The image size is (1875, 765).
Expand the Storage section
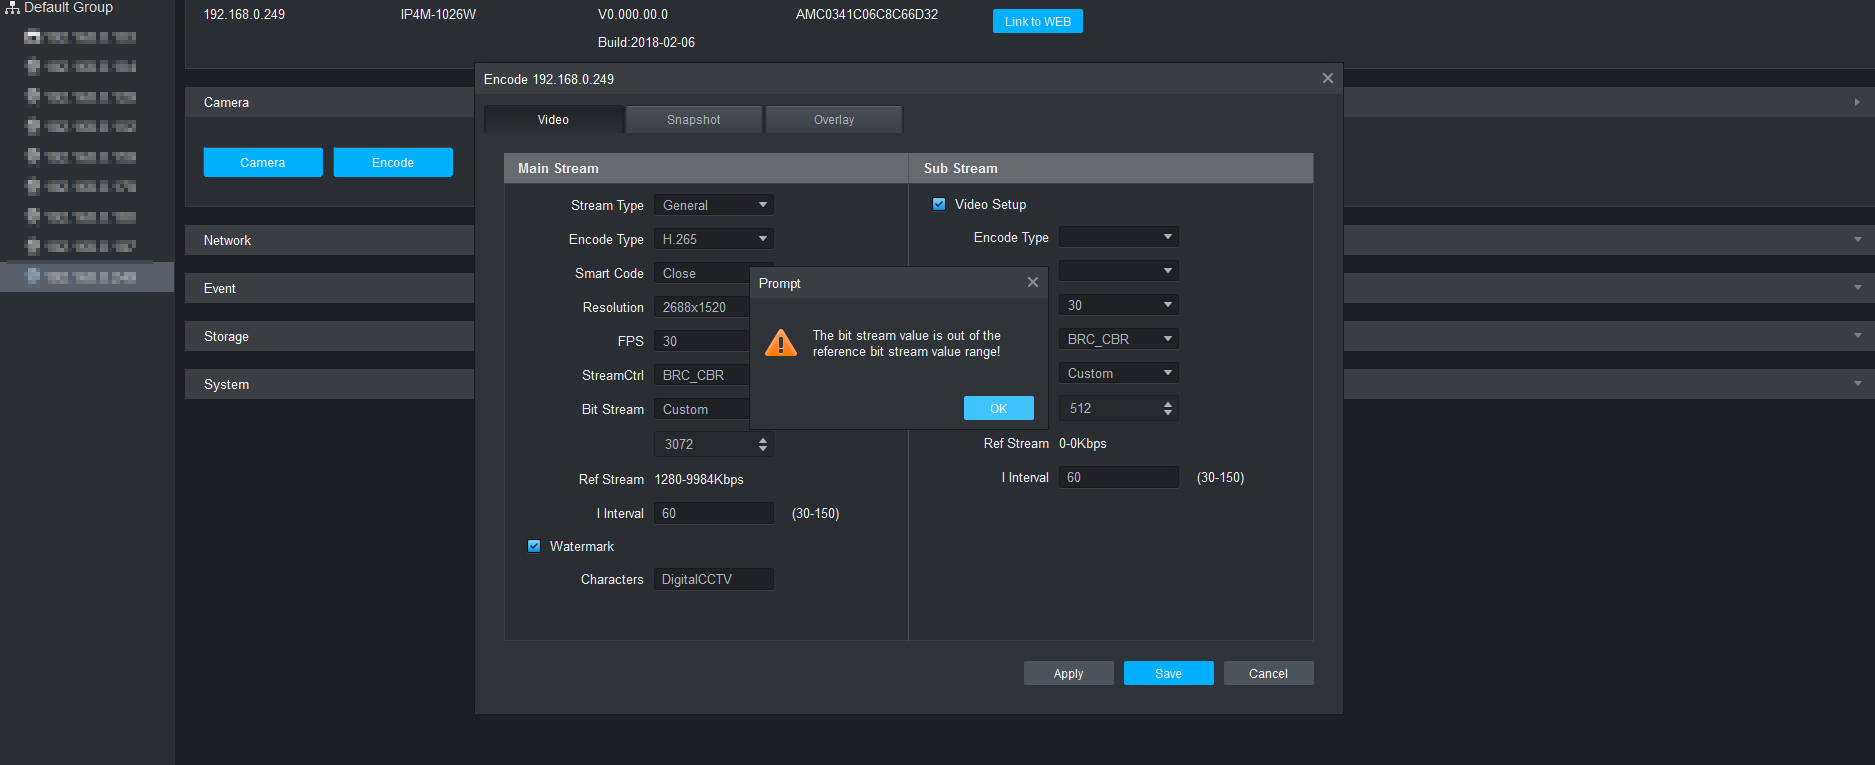click(x=330, y=336)
